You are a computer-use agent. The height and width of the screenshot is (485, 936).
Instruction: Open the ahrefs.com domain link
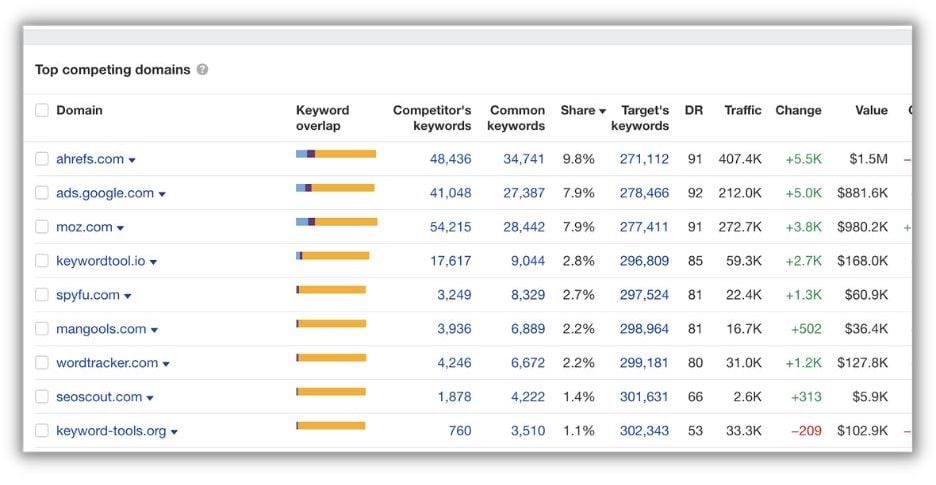pyautogui.click(x=90, y=159)
